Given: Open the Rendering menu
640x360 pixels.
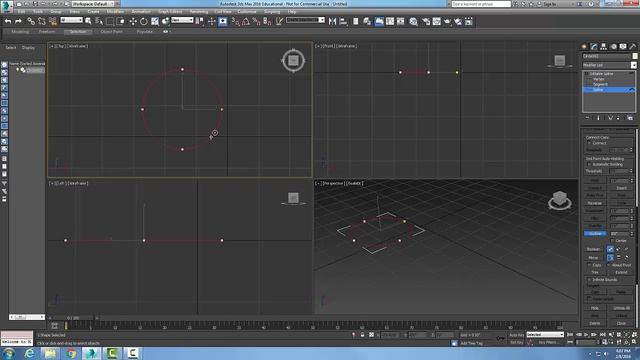Looking at the screenshot, I should click(199, 12).
